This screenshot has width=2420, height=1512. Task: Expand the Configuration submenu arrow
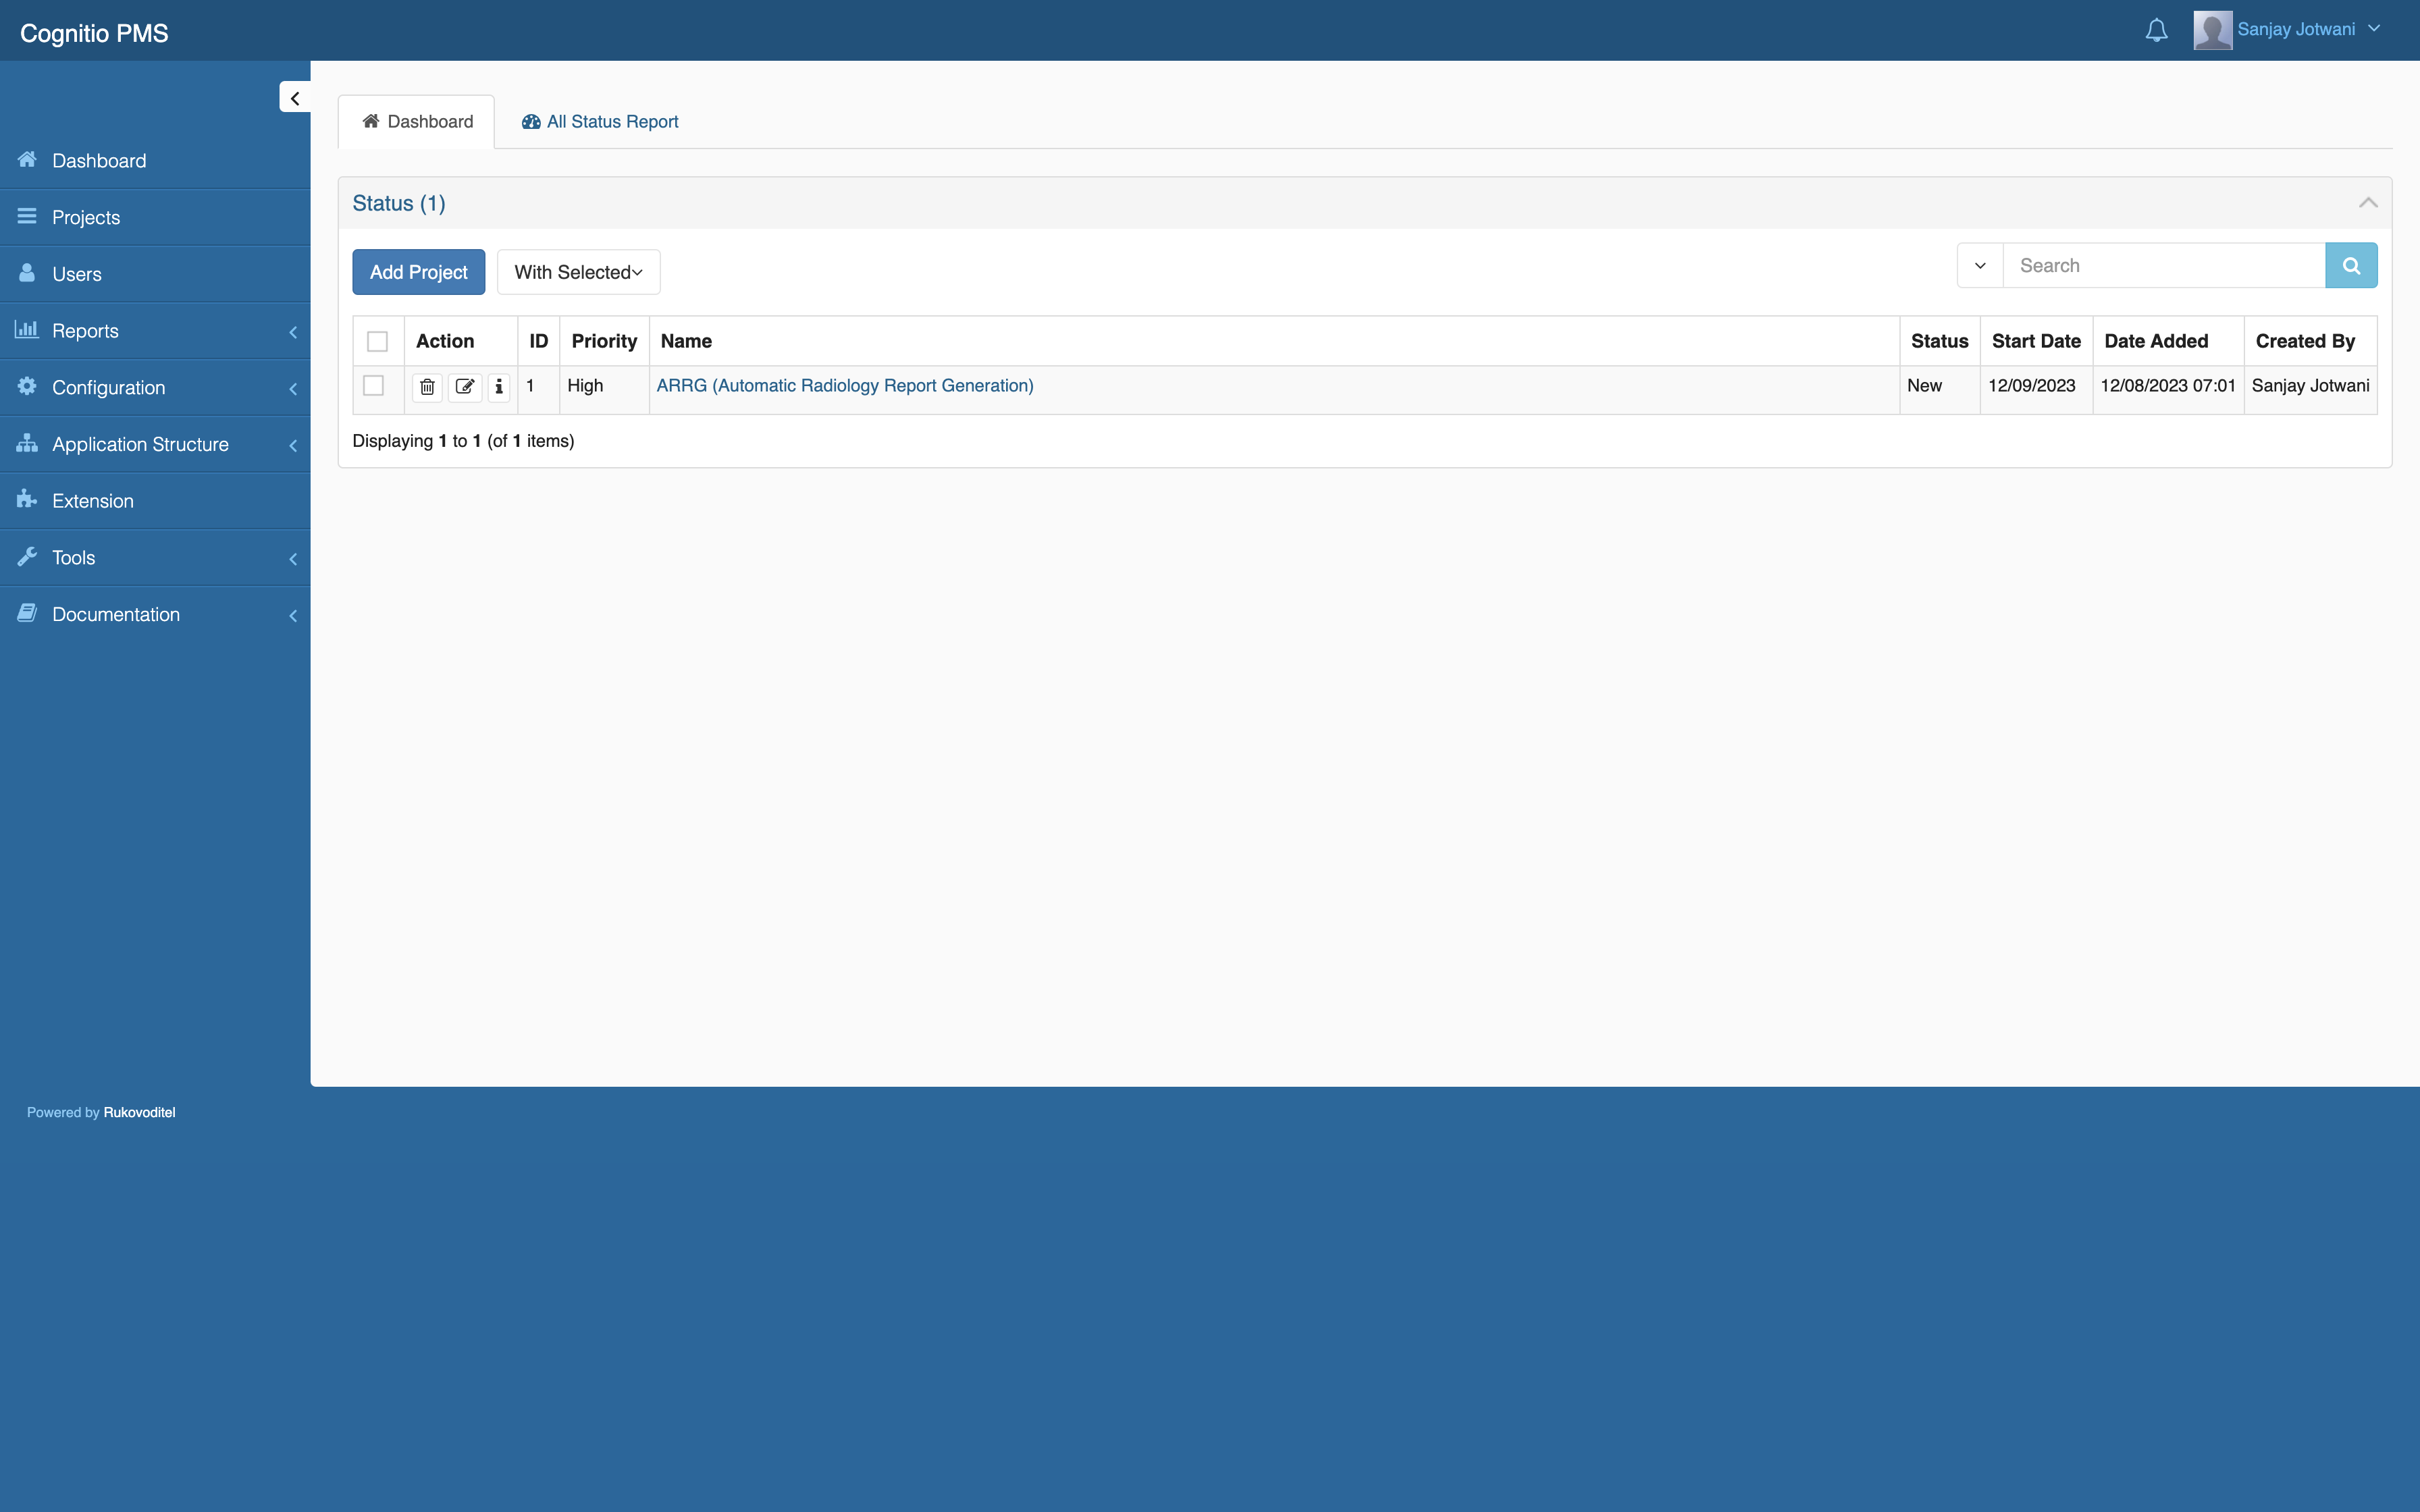tap(293, 389)
